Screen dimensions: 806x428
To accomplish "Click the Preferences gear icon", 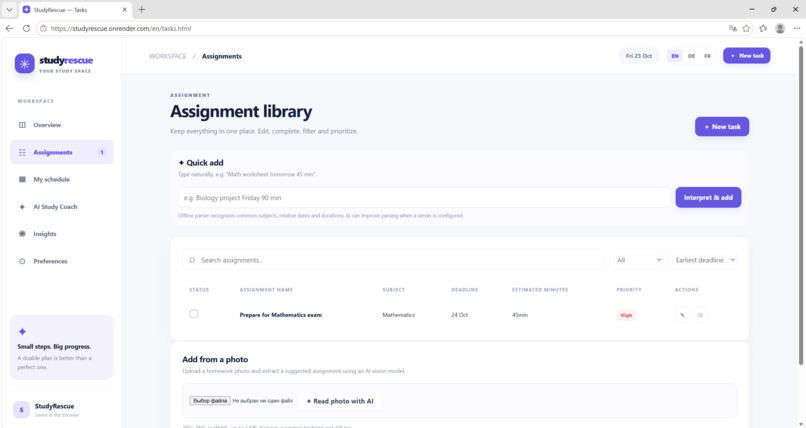I will [x=22, y=261].
